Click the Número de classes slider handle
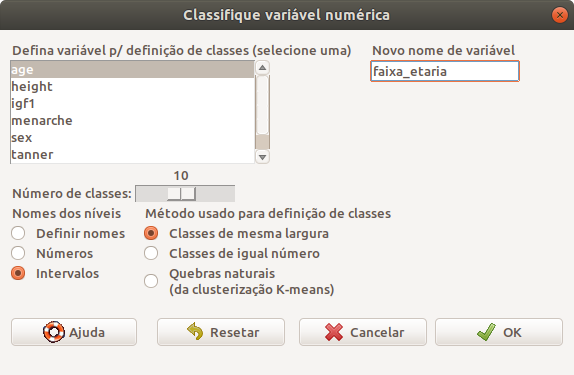This screenshot has height=375, width=574. [181, 193]
